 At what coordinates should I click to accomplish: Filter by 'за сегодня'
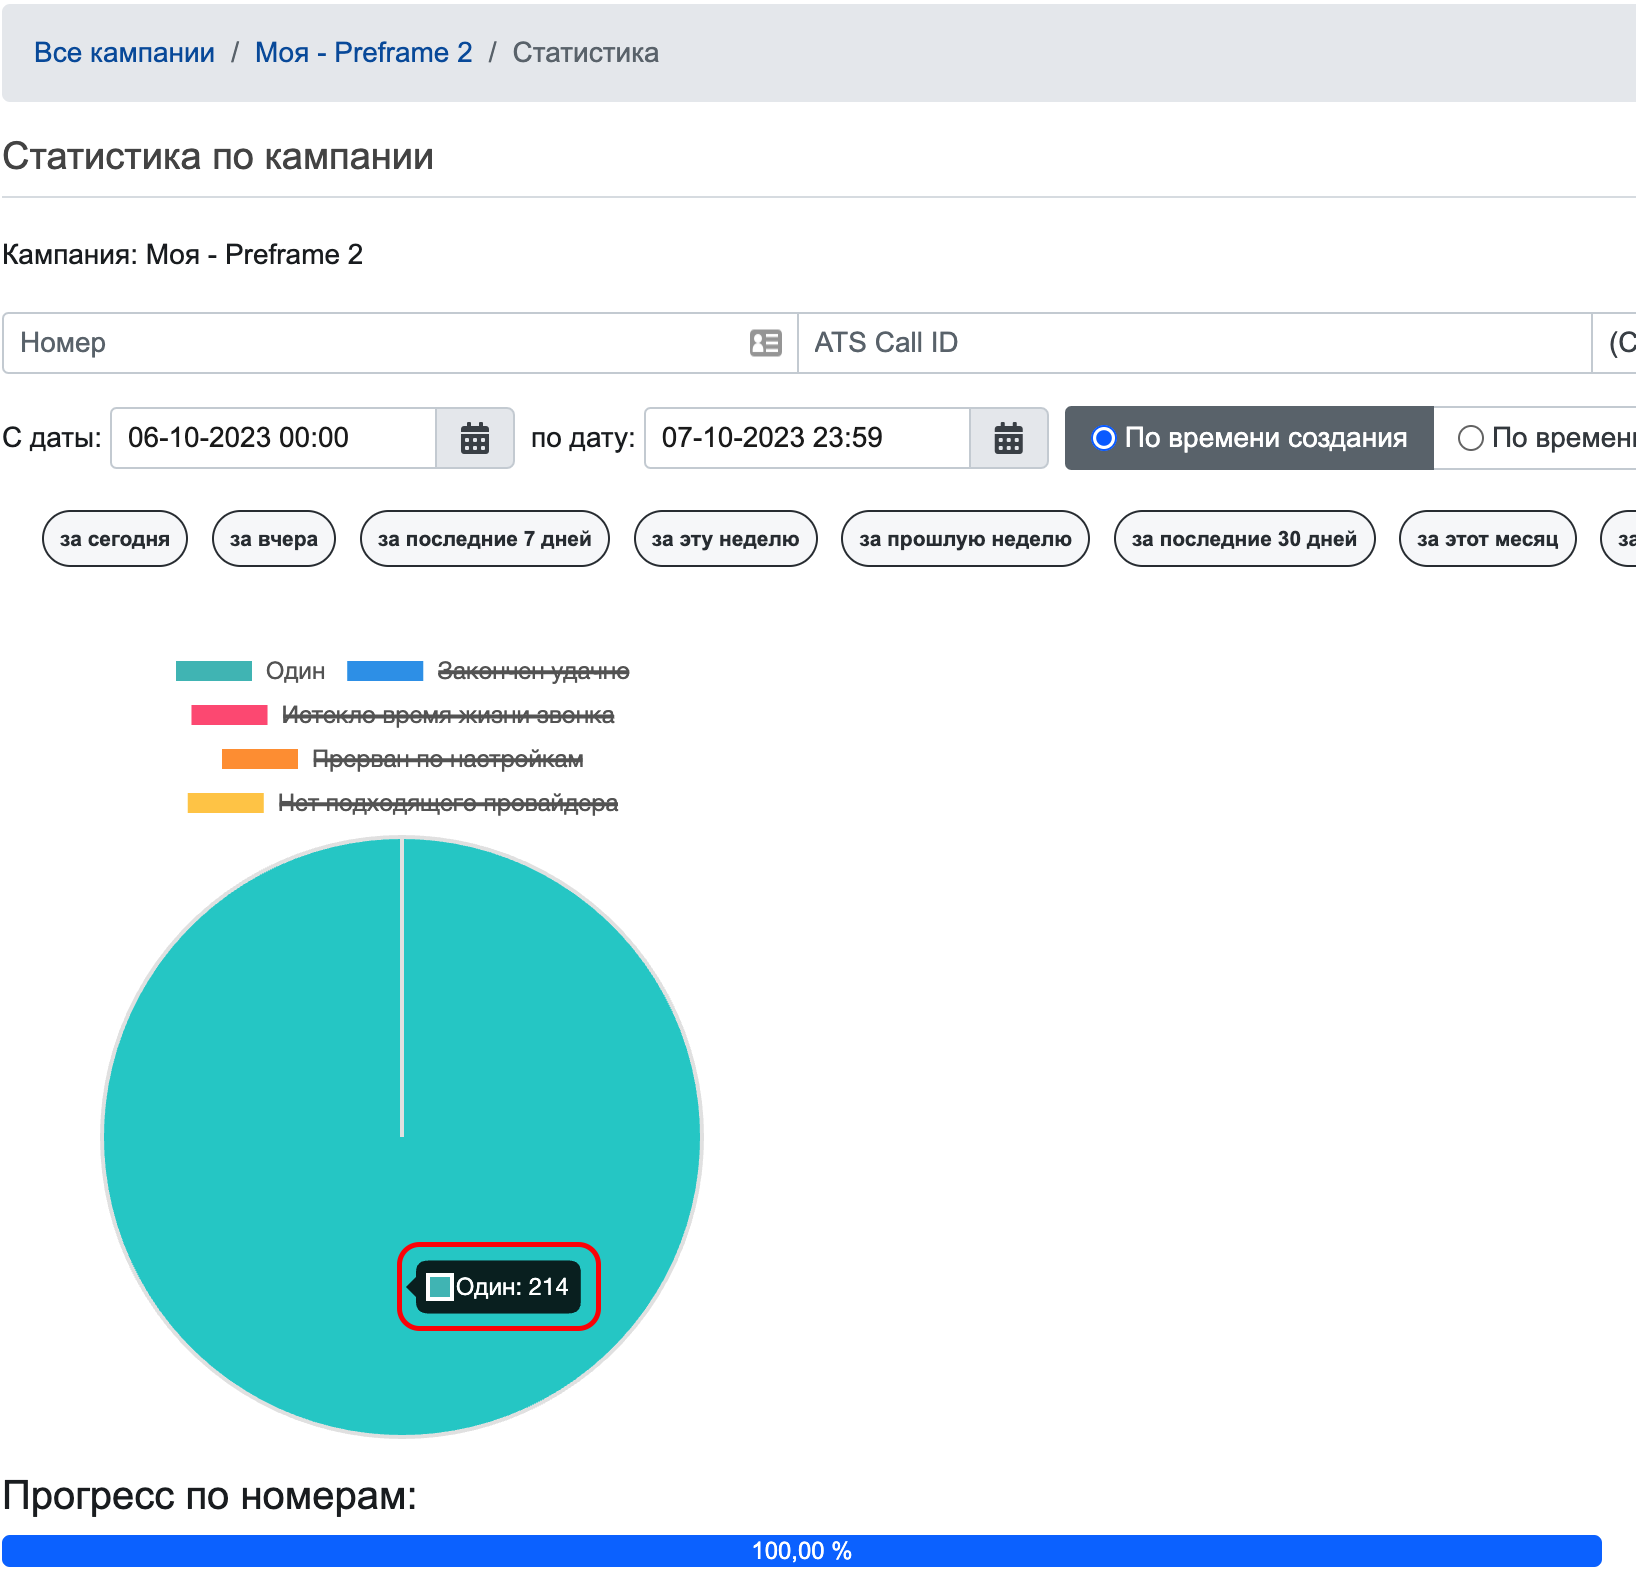[x=115, y=539]
